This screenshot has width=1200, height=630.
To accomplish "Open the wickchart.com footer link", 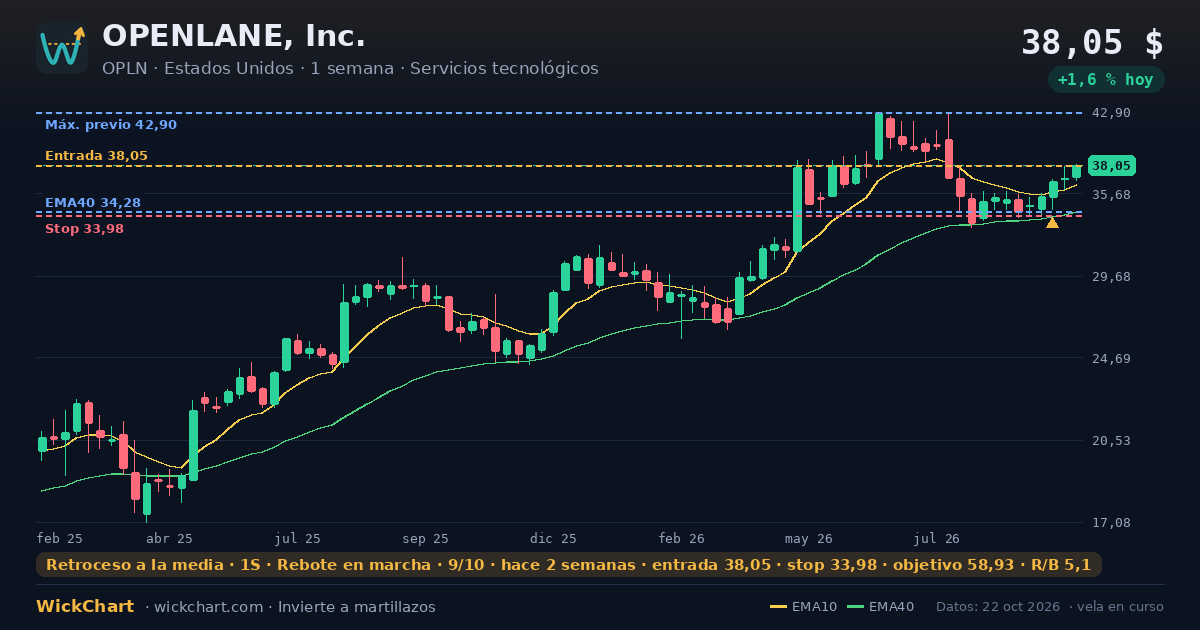I will click(x=208, y=607).
